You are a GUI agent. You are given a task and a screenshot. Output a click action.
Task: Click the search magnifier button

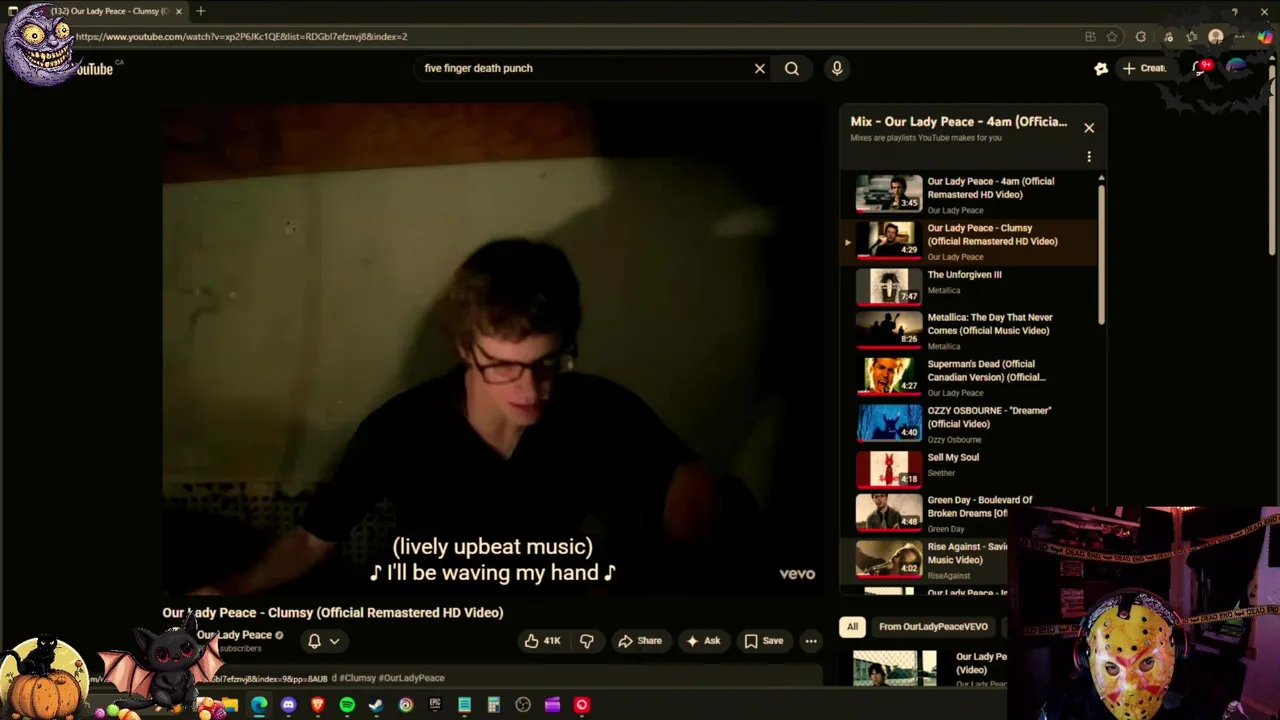click(791, 68)
